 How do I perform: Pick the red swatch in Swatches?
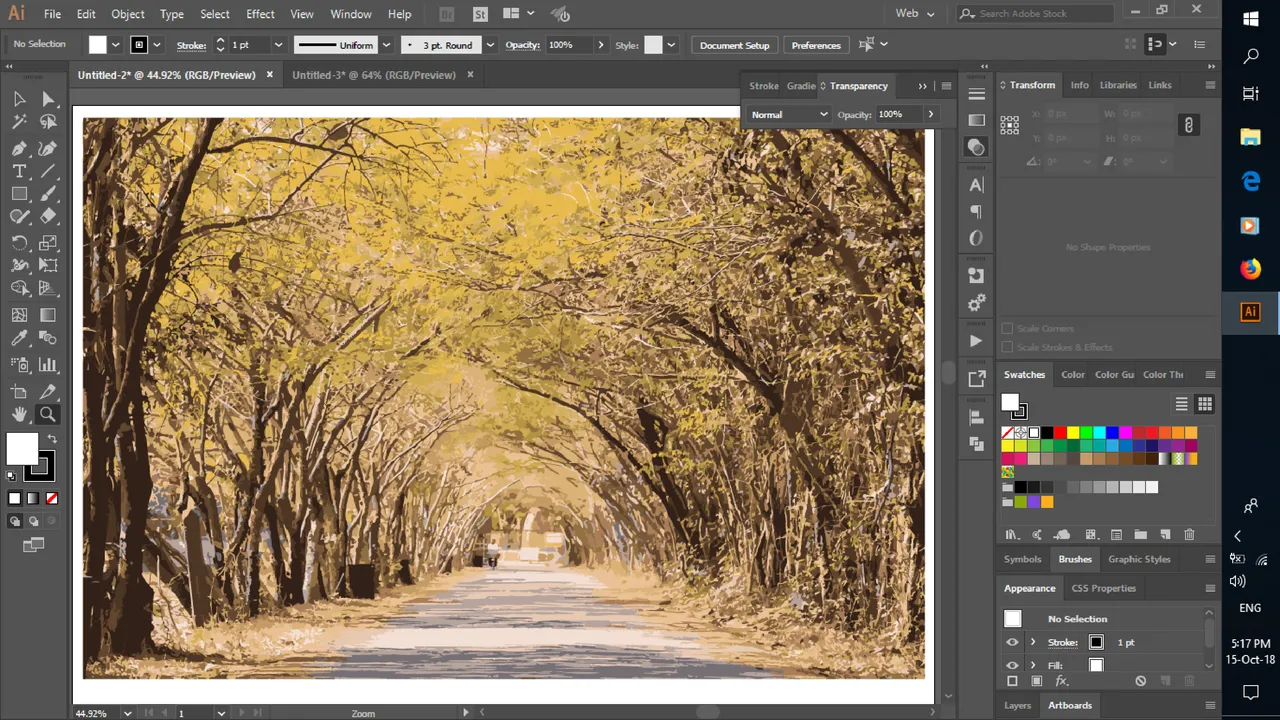(1060, 433)
